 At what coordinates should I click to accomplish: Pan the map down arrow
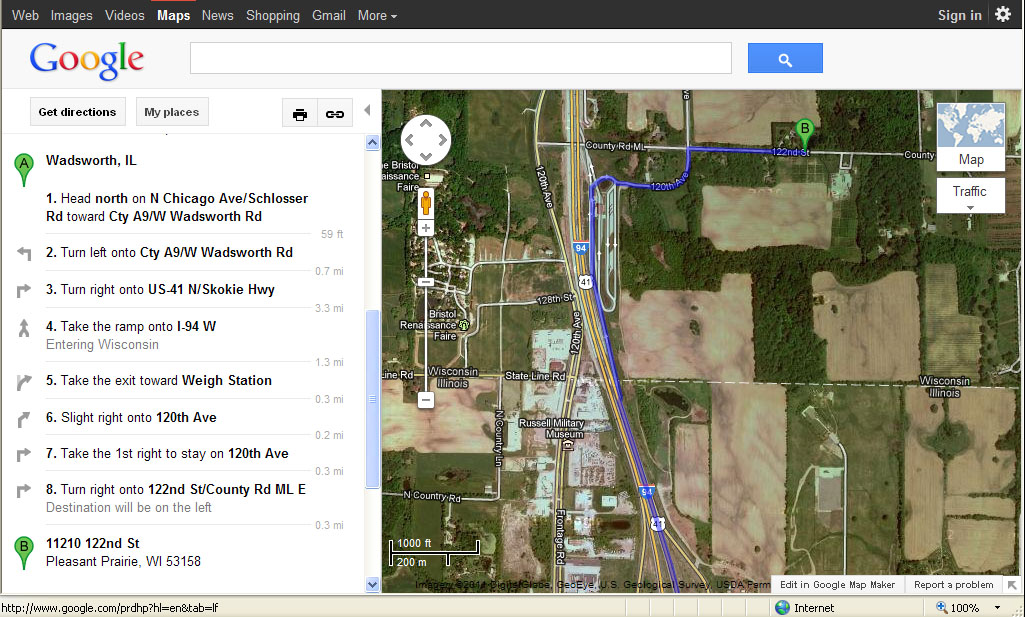[426, 156]
